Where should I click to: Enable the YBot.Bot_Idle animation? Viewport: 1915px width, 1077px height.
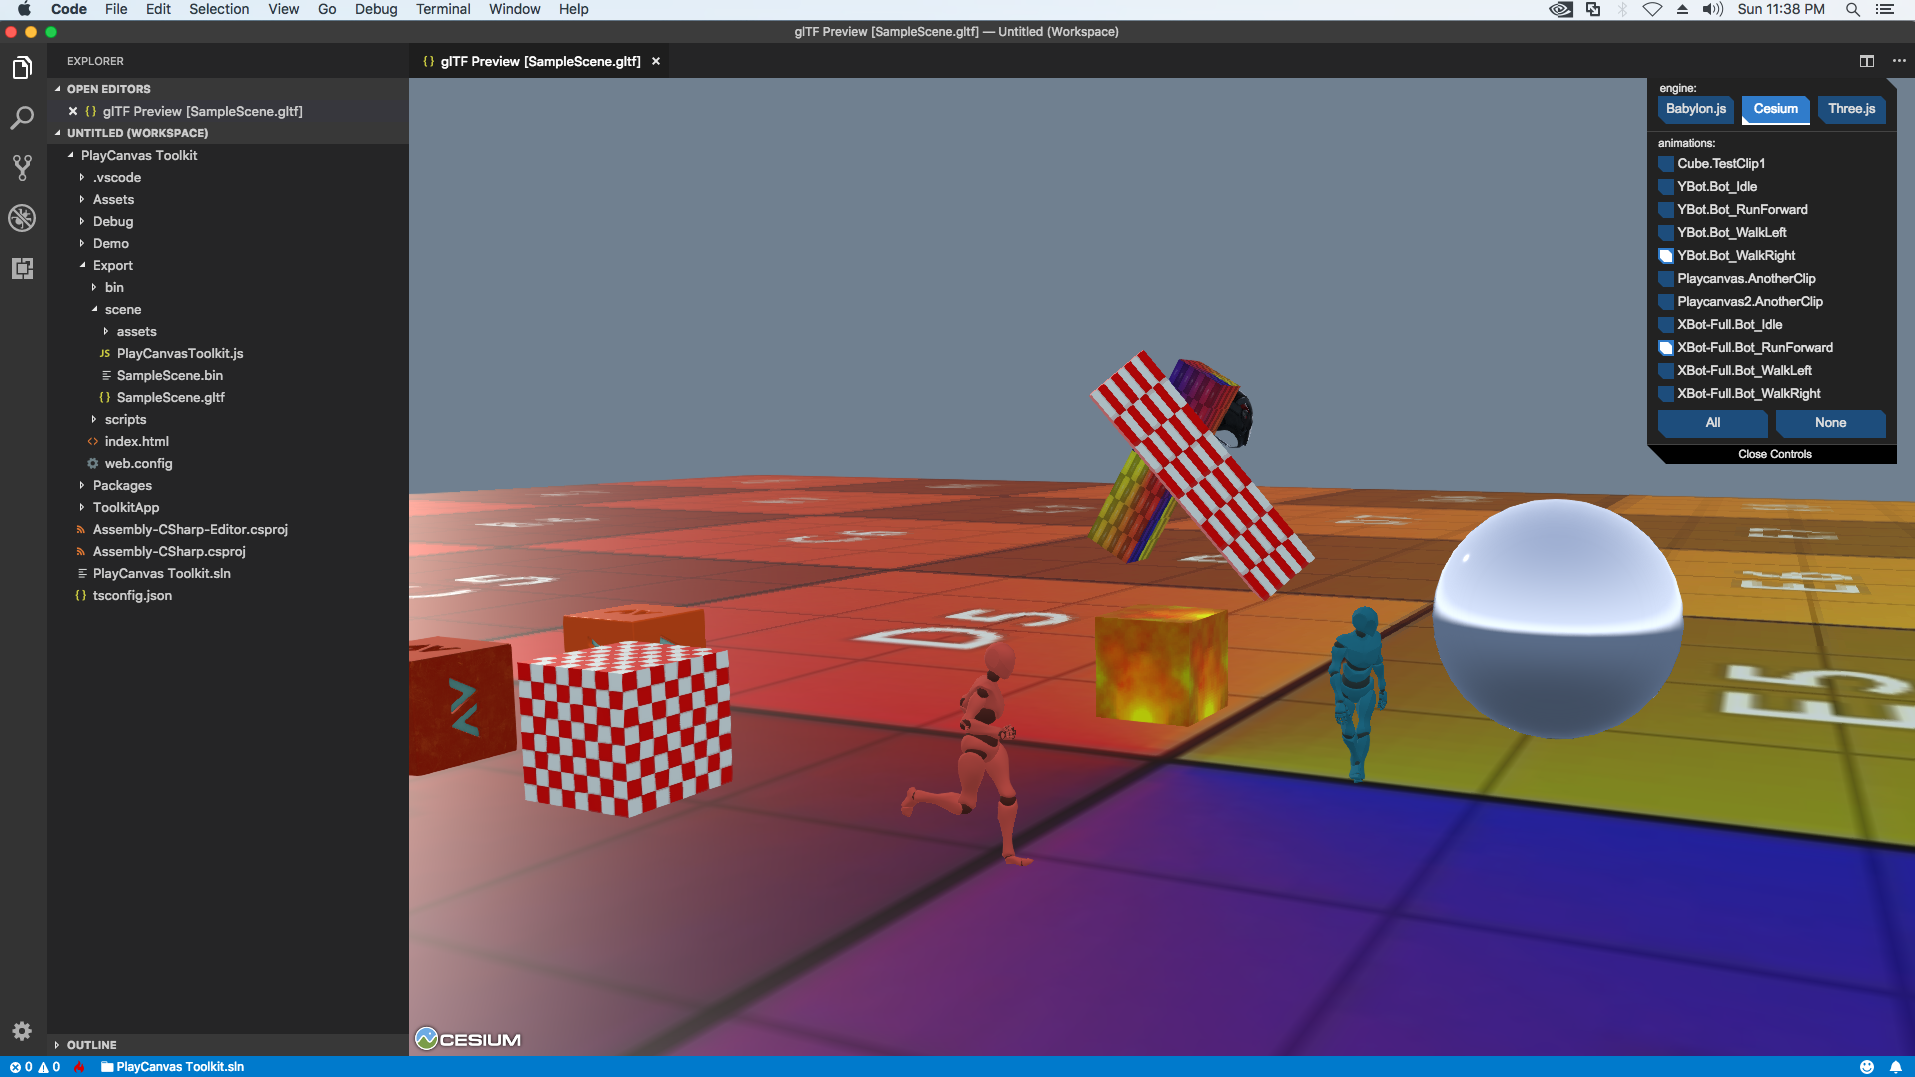pyautogui.click(x=1666, y=187)
